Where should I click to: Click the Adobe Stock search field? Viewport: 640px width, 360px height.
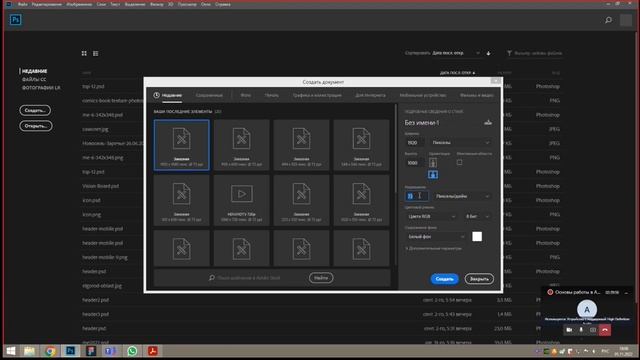point(259,278)
